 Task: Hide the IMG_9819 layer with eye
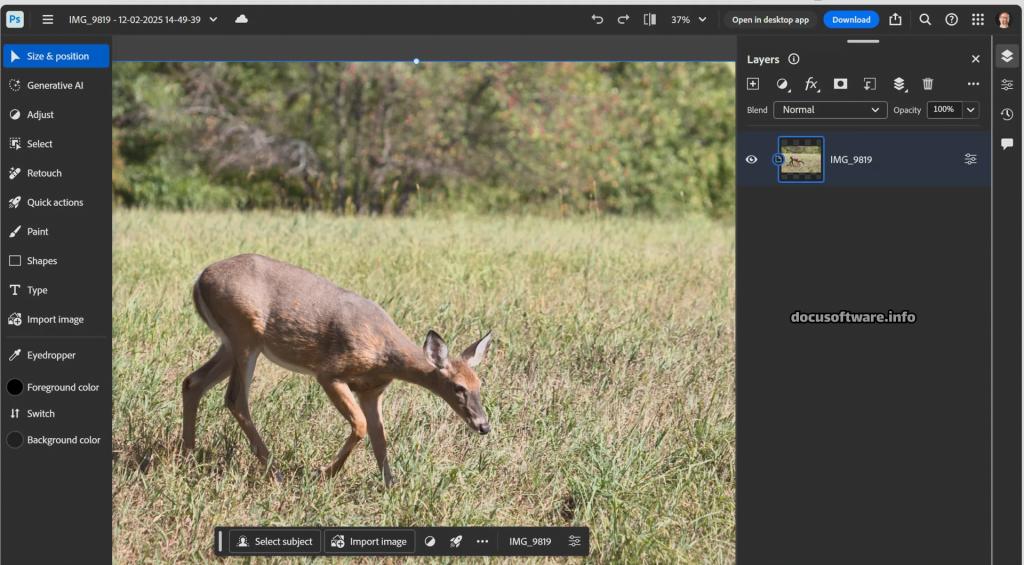[x=752, y=159]
